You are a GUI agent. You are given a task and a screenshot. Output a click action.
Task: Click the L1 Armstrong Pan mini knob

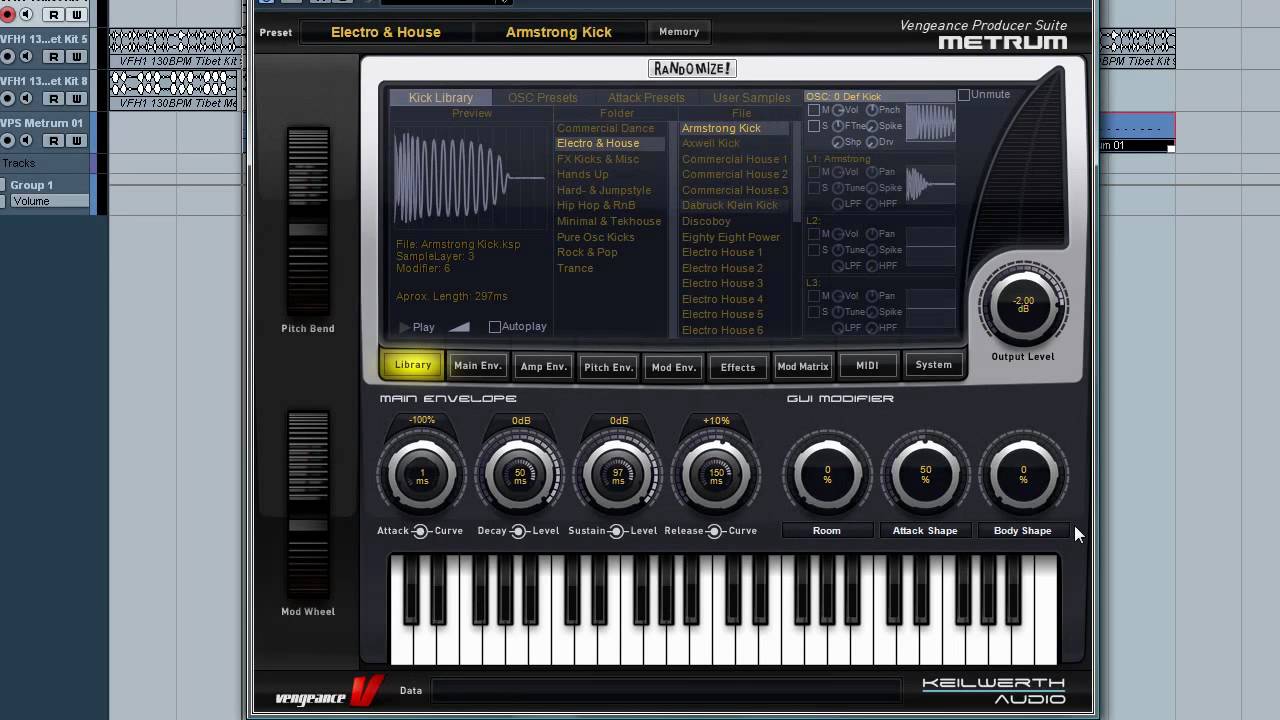point(872,172)
